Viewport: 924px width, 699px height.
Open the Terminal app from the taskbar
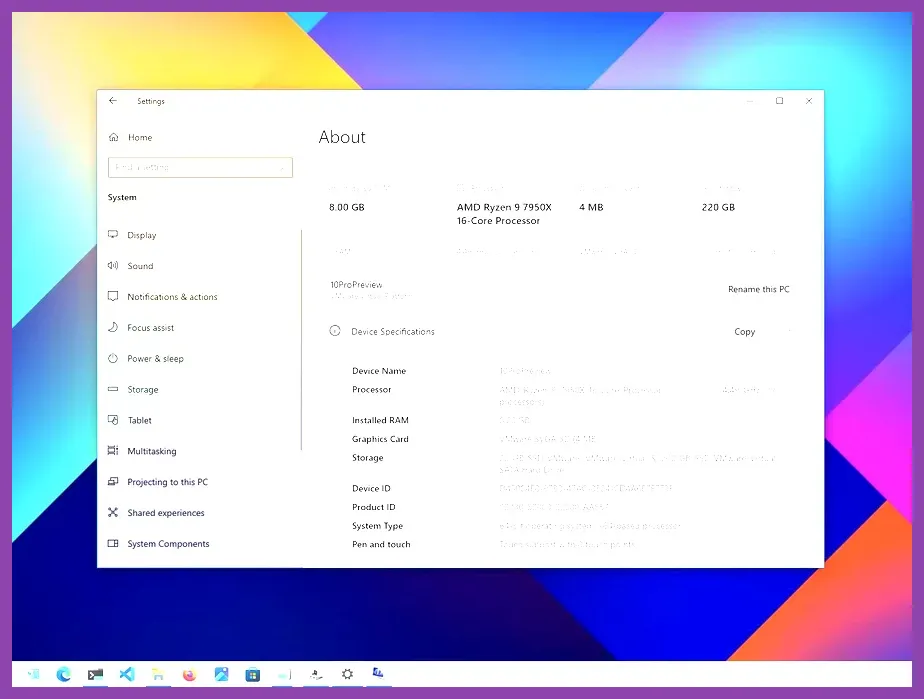point(95,674)
